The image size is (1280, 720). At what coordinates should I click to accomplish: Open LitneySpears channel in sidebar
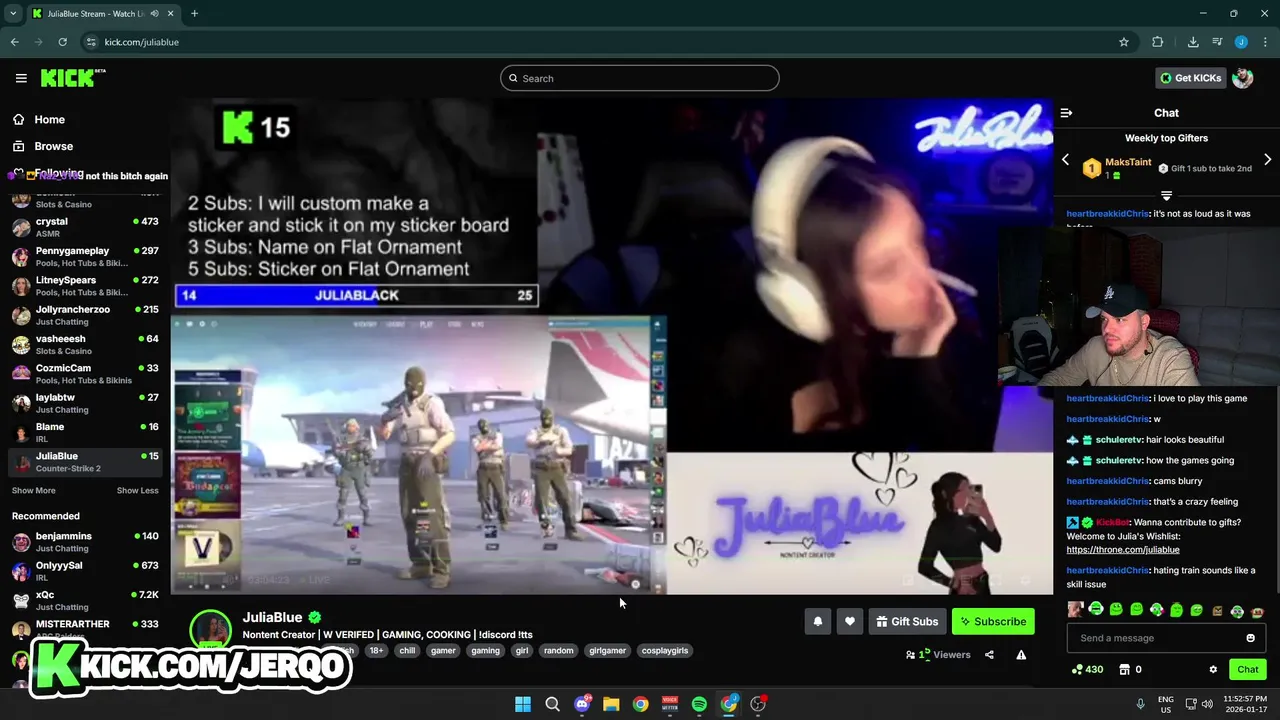click(x=85, y=286)
